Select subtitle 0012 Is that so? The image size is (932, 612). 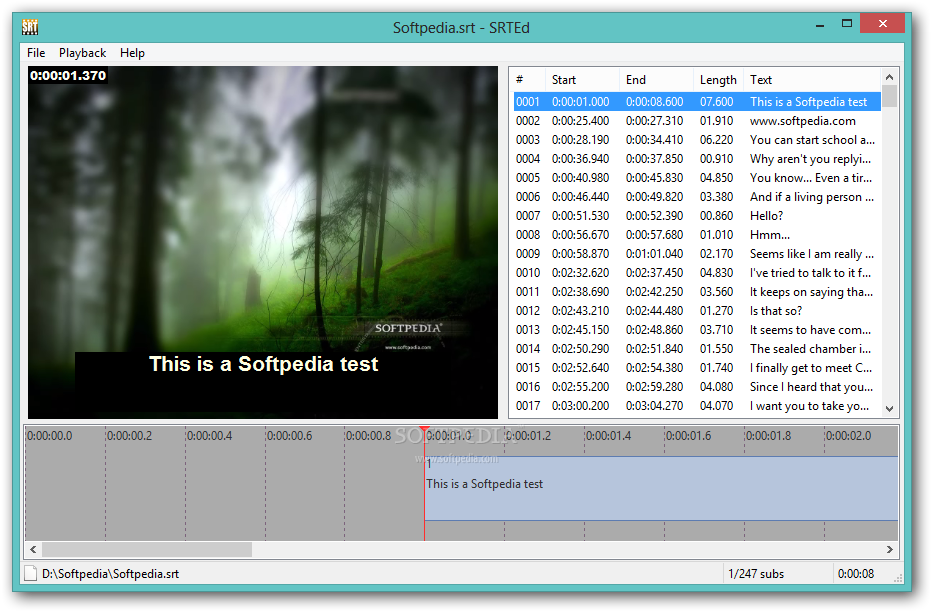(x=697, y=311)
